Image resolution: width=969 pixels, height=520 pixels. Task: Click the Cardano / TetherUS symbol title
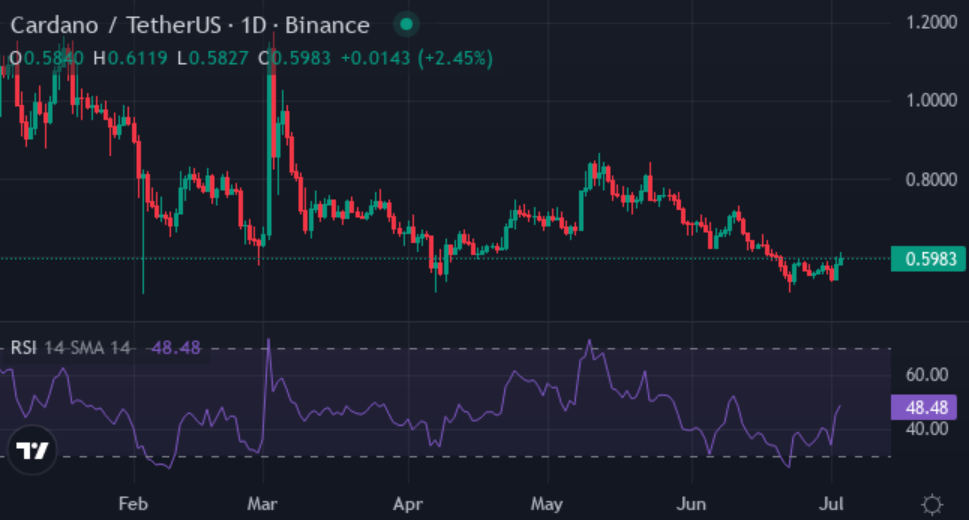pos(190,25)
